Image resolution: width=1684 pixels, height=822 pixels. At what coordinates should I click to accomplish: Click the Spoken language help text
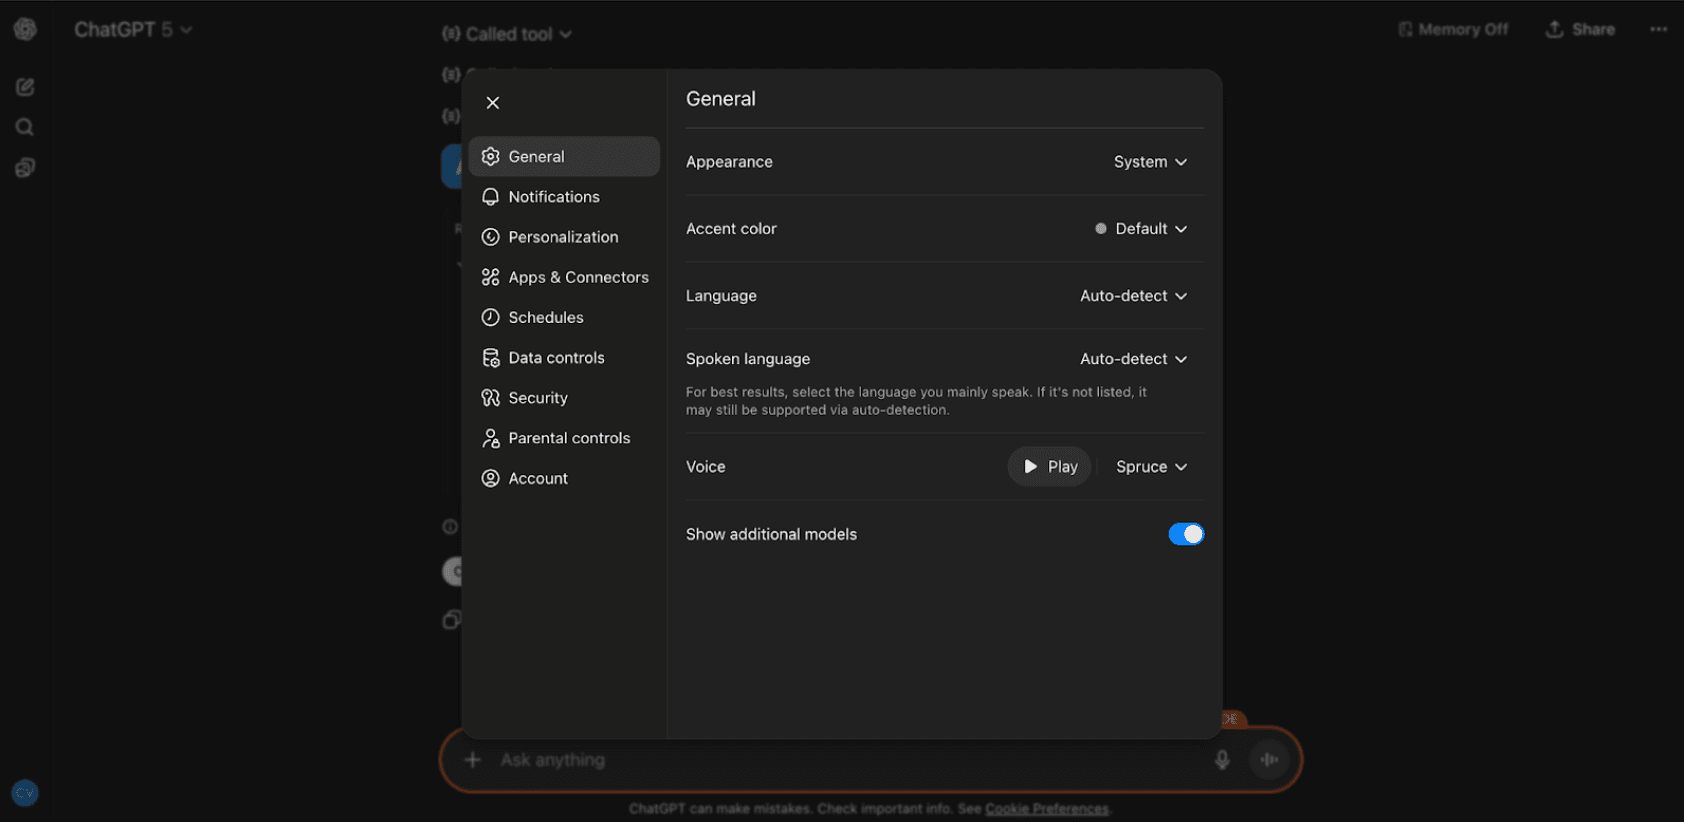916,401
